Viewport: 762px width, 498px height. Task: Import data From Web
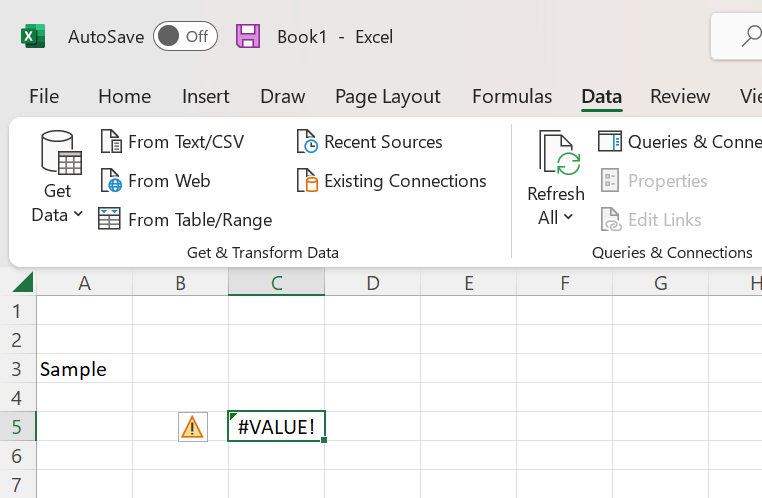click(155, 181)
